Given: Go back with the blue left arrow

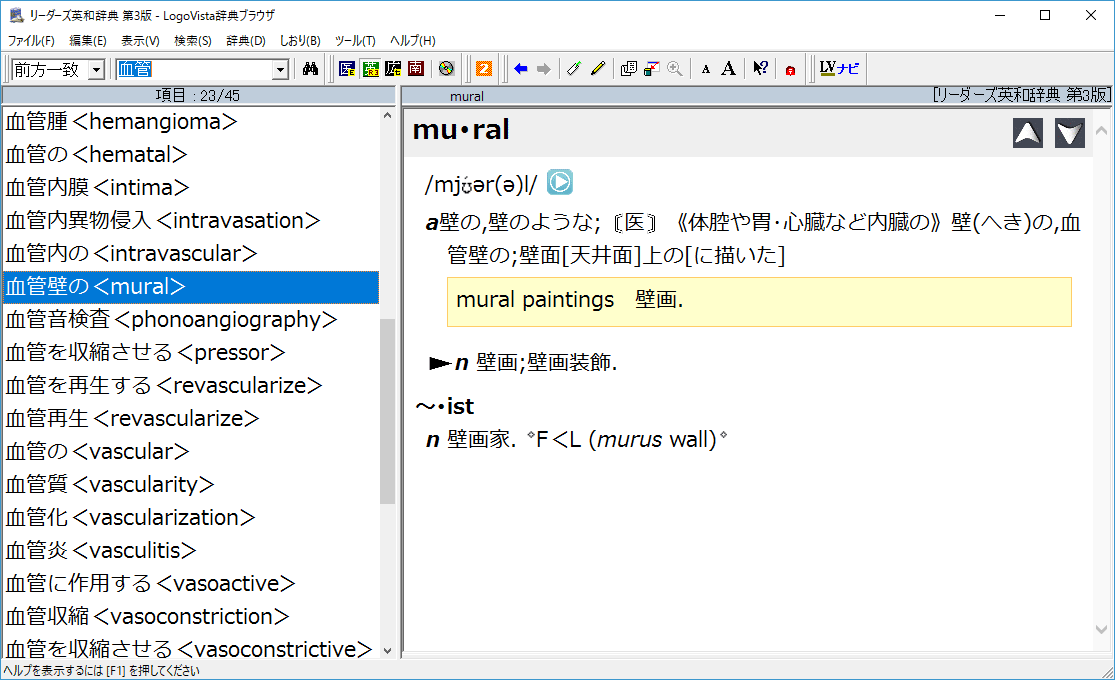Looking at the screenshot, I should click(x=521, y=69).
